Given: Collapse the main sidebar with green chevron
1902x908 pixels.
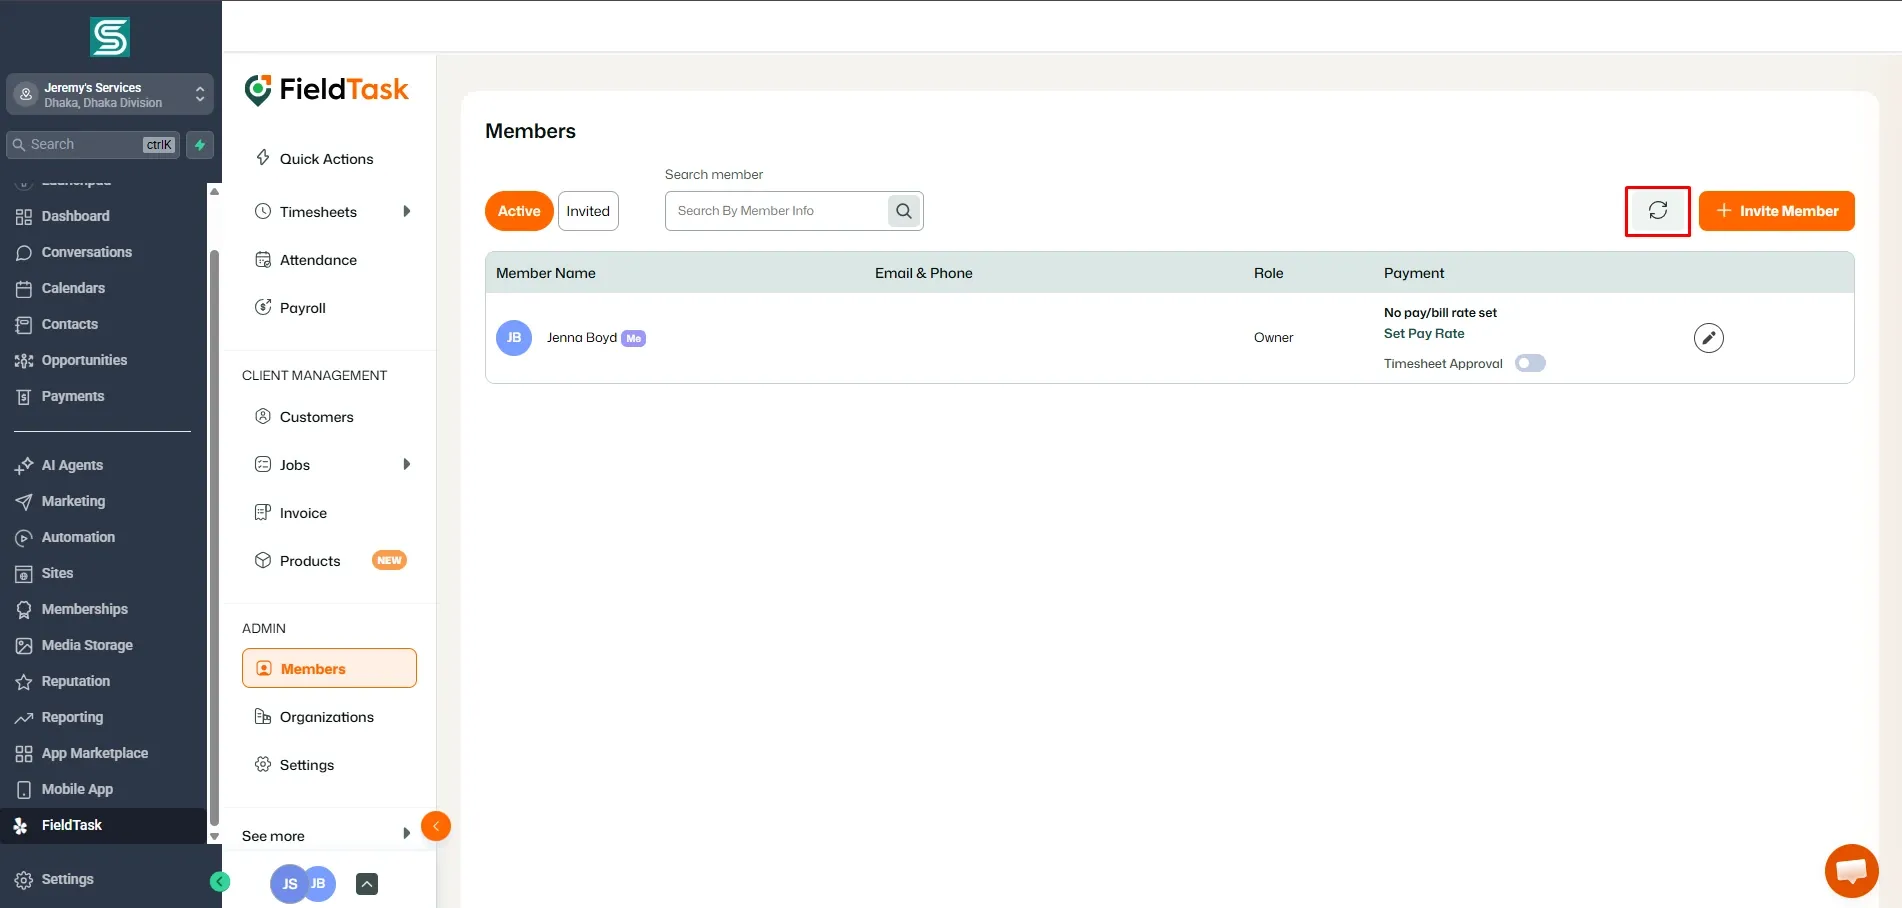Looking at the screenshot, I should pyautogui.click(x=220, y=881).
